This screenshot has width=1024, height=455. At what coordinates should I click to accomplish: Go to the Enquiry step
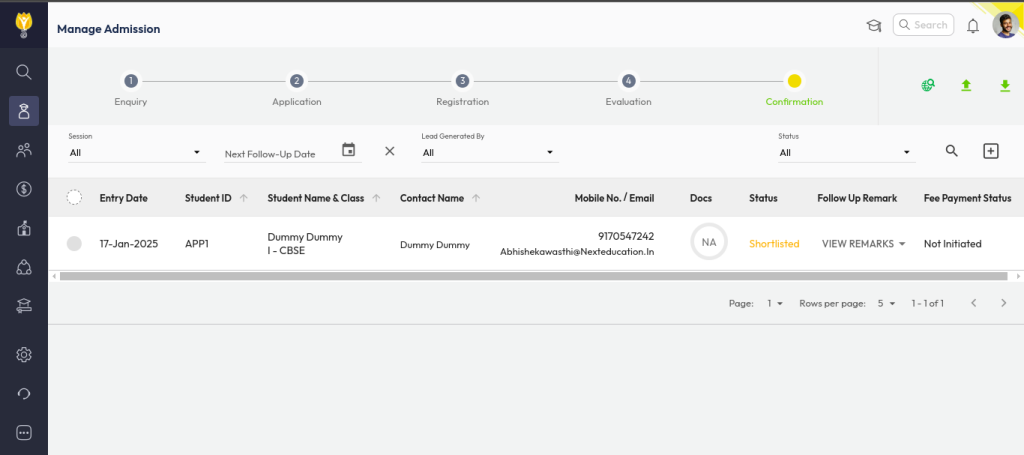coord(131,81)
